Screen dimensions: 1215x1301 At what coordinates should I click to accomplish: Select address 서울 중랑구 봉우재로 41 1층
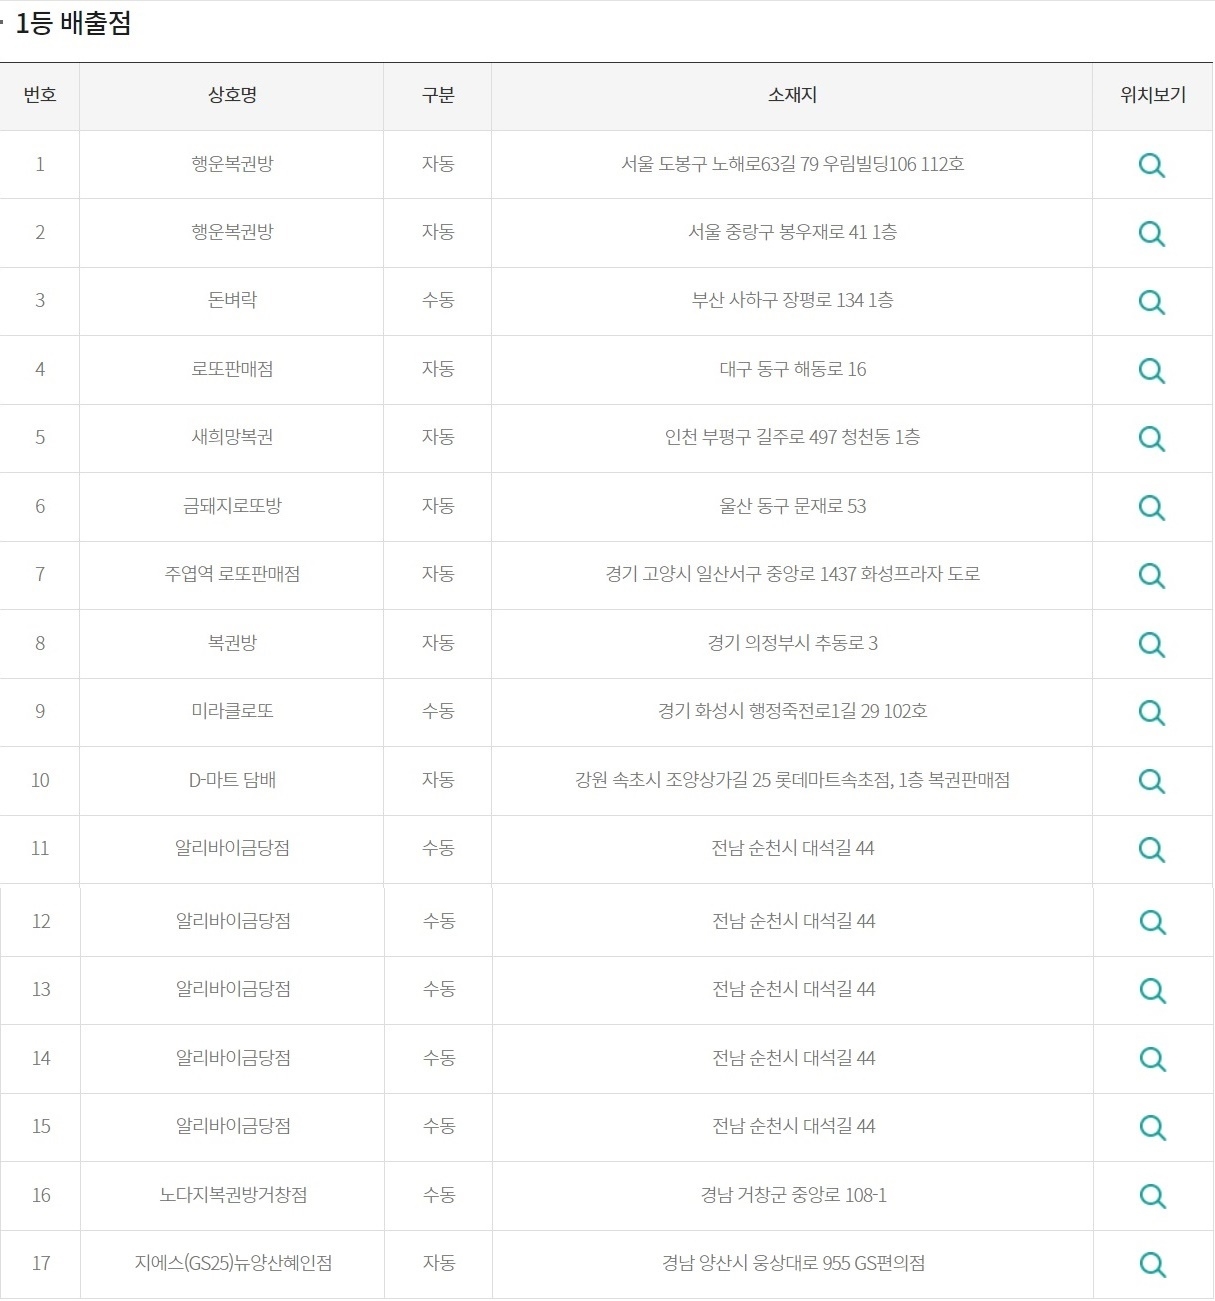792,232
